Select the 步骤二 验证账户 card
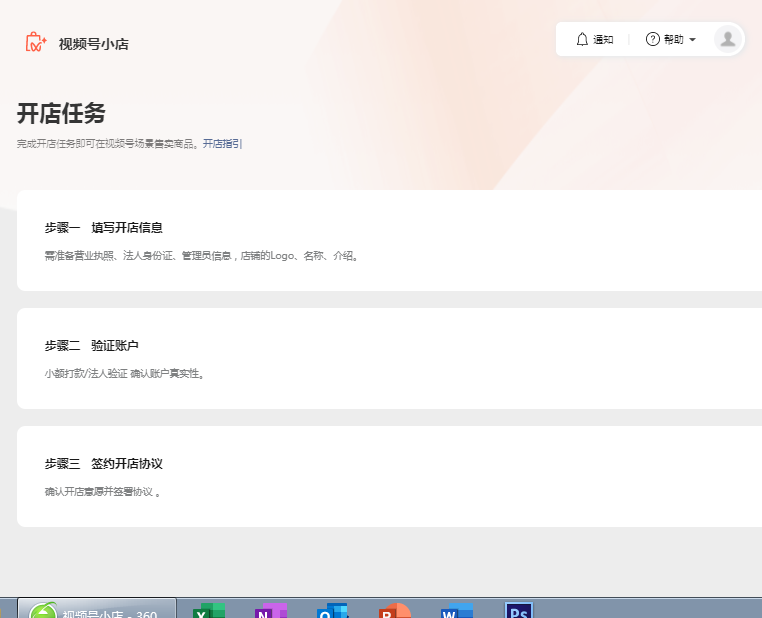The width and height of the screenshot is (762, 618). (x=389, y=359)
